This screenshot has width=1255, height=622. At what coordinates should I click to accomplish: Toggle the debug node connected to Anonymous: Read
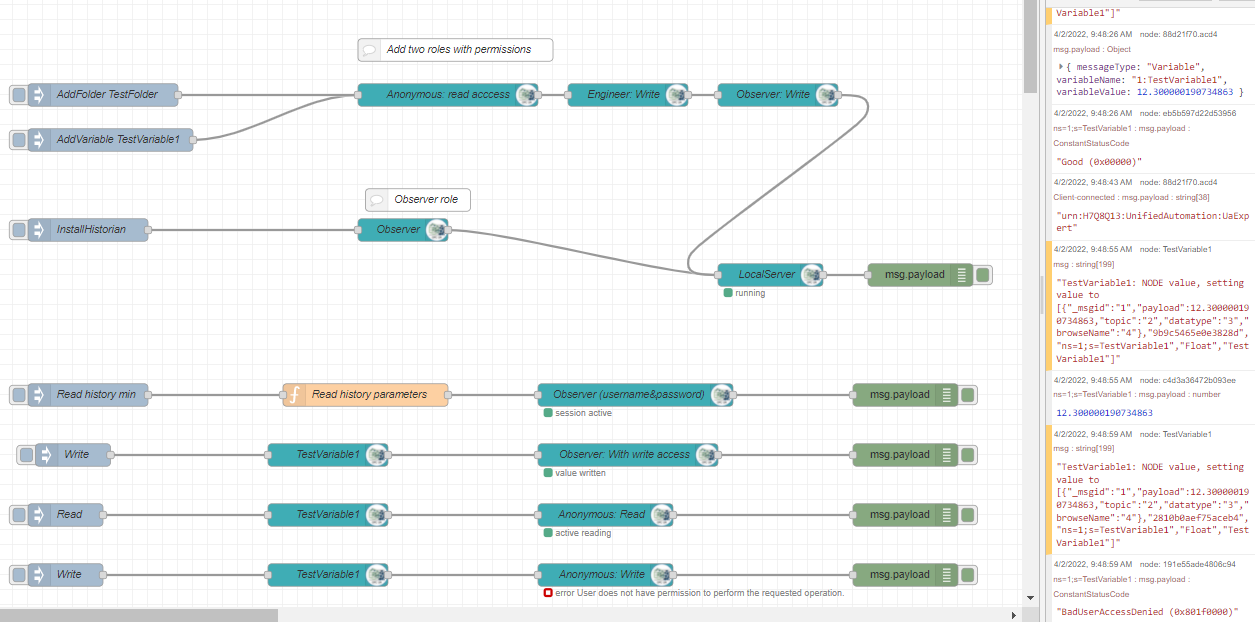[966, 514]
